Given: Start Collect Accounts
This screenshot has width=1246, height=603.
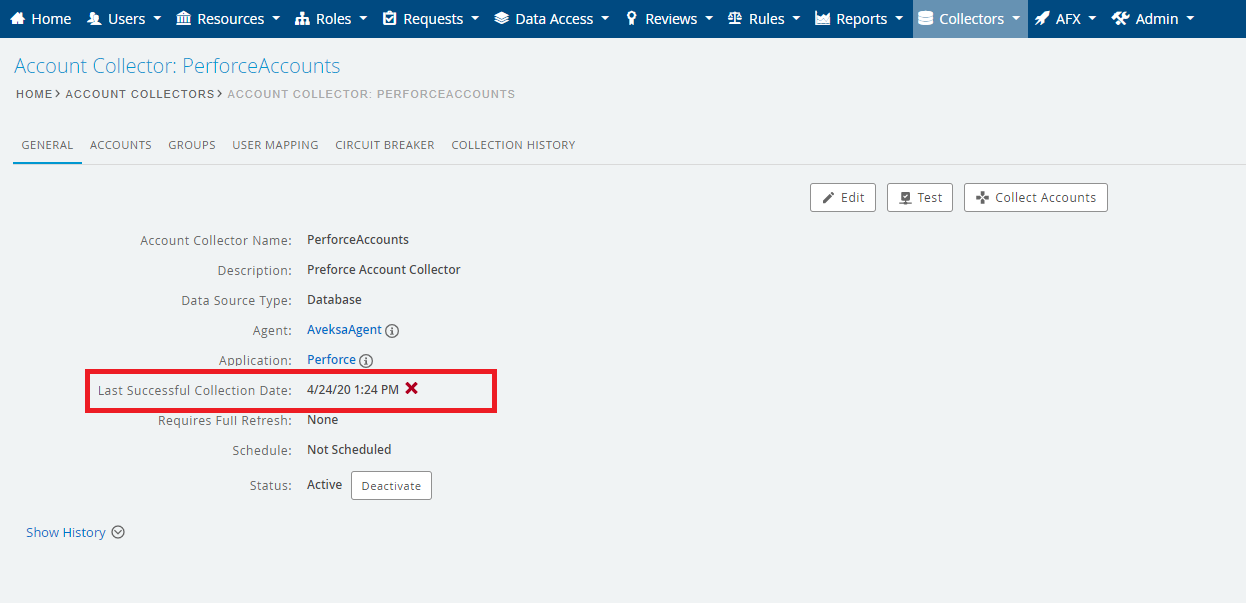Looking at the screenshot, I should click(x=1035, y=198).
